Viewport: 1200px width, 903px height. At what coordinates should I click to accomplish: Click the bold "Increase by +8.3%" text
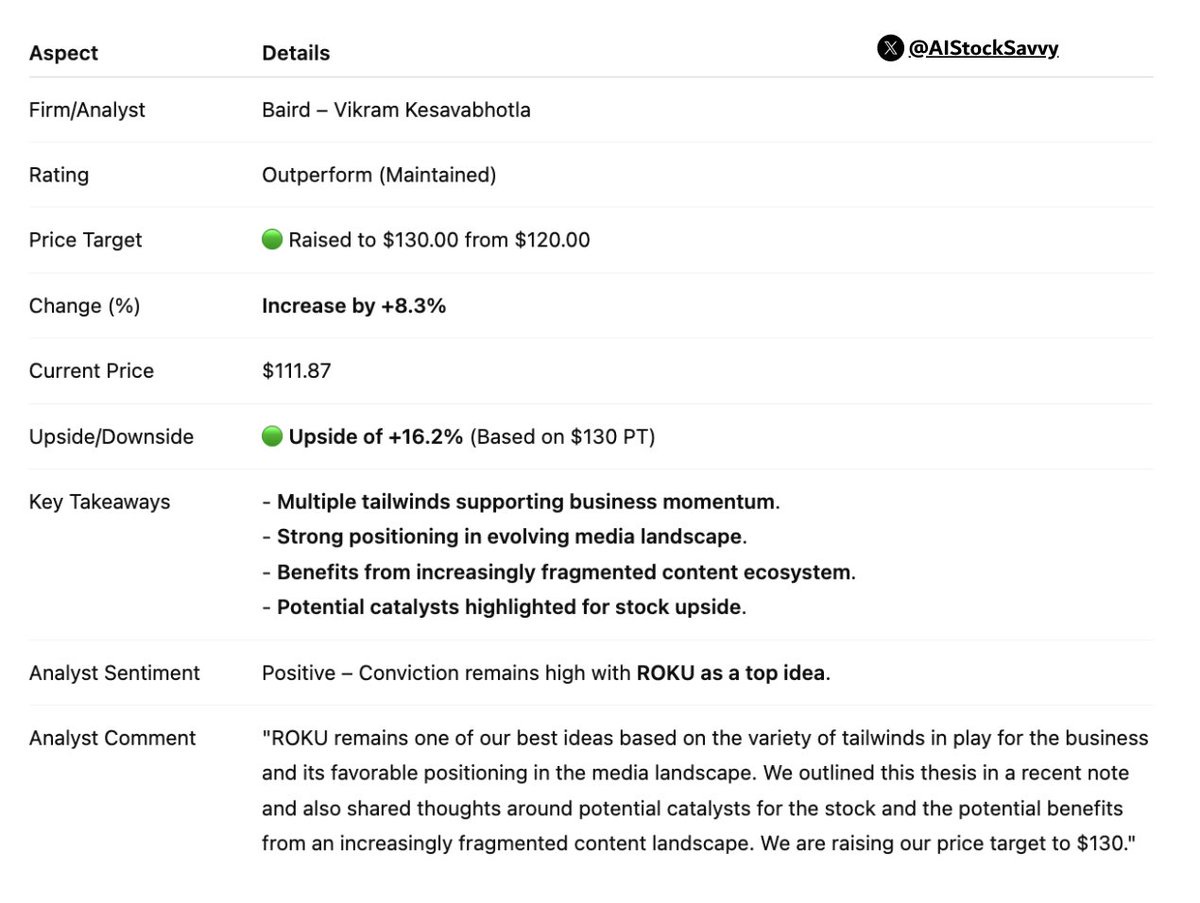pyautogui.click(x=354, y=306)
